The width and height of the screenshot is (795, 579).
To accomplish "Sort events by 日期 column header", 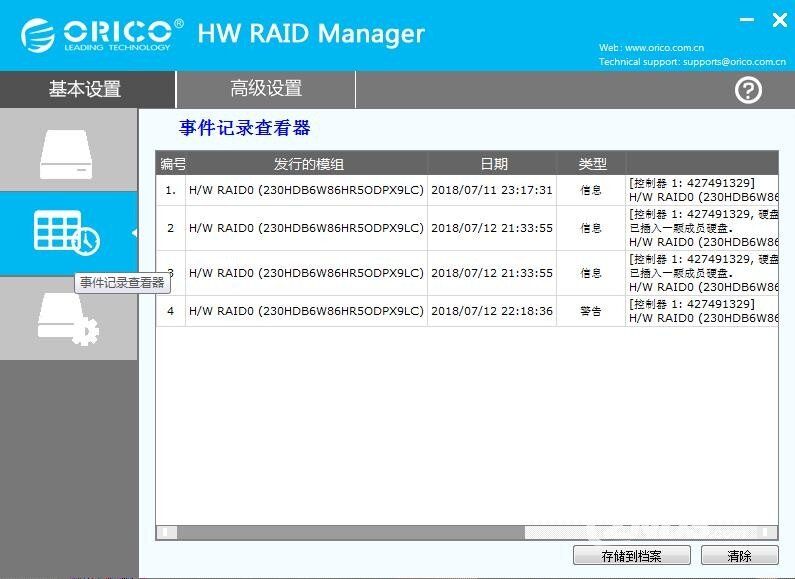I will tap(493, 164).
